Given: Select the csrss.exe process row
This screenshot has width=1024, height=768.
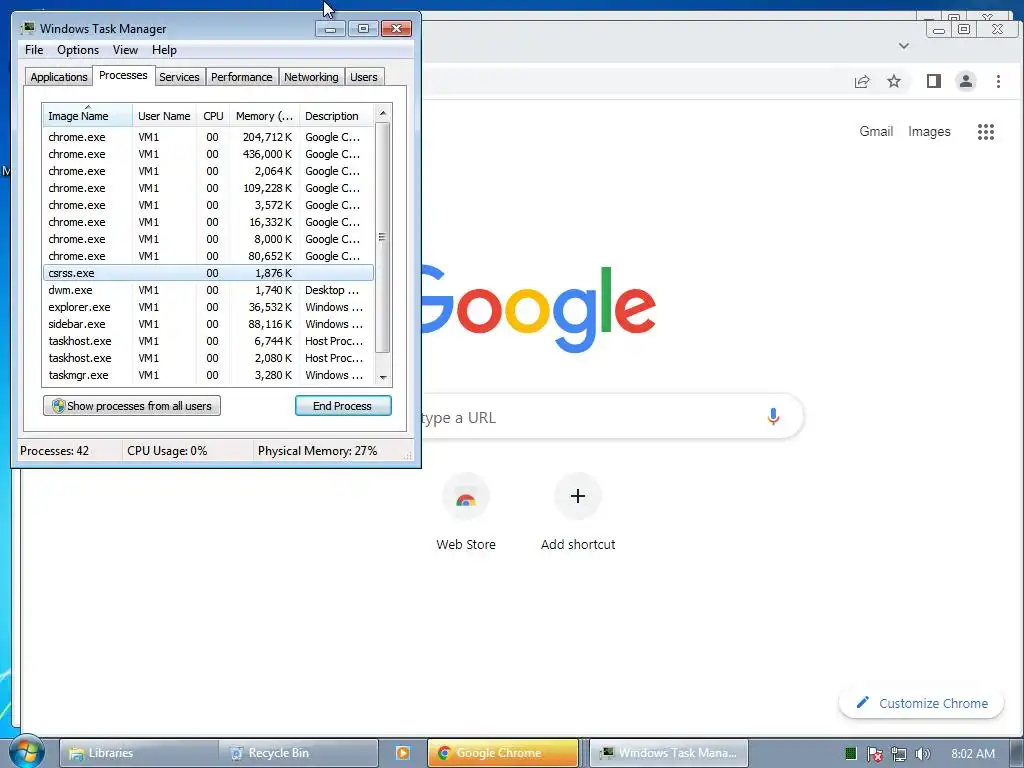Looking at the screenshot, I should [x=208, y=273].
